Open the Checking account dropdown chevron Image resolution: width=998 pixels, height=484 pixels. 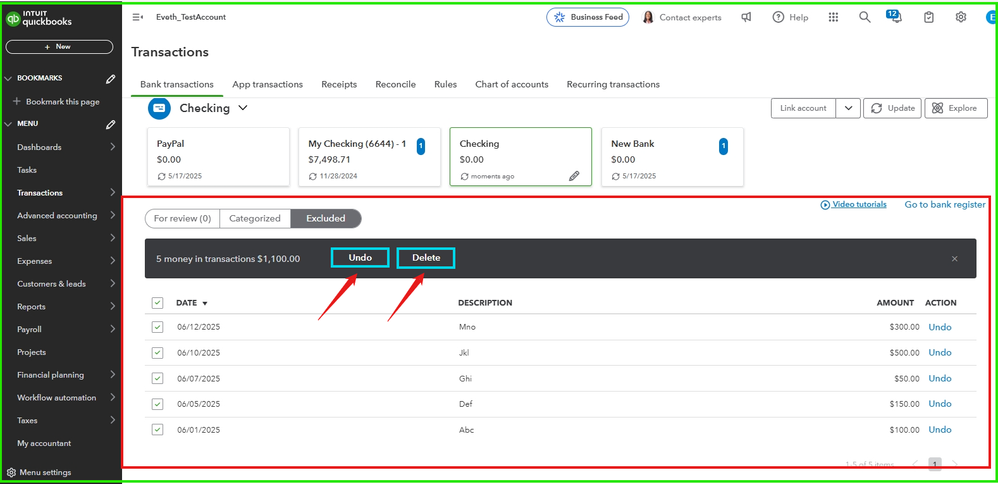point(242,108)
